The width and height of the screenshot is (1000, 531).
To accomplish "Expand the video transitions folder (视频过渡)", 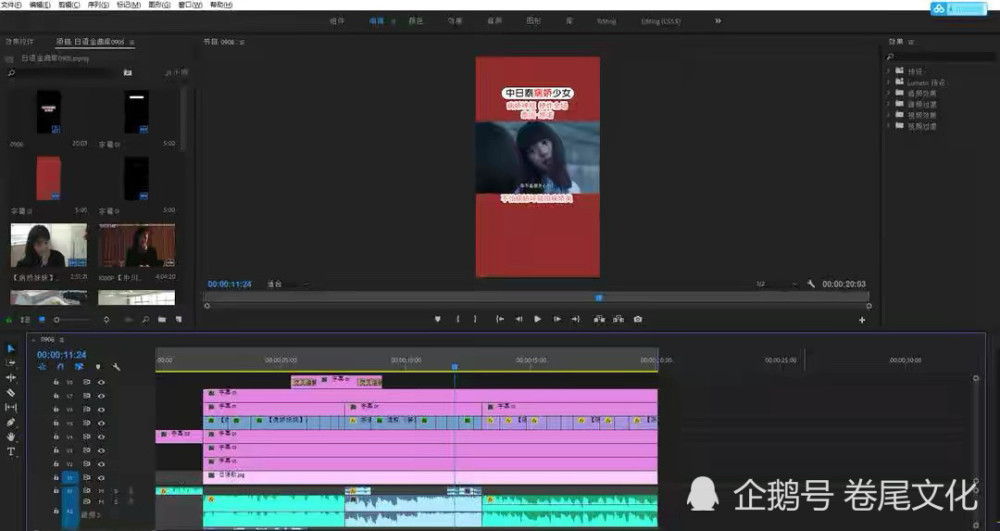I will tap(888, 126).
